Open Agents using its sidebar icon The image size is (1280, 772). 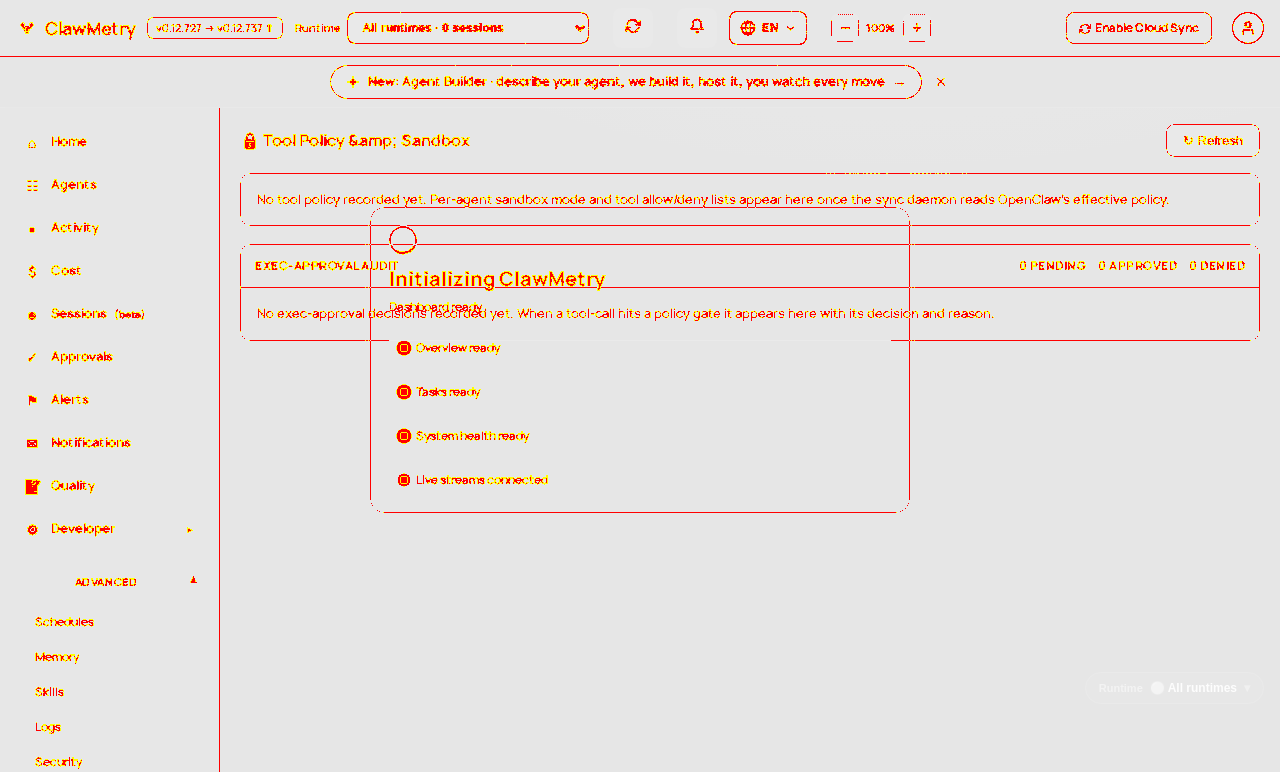(32, 186)
